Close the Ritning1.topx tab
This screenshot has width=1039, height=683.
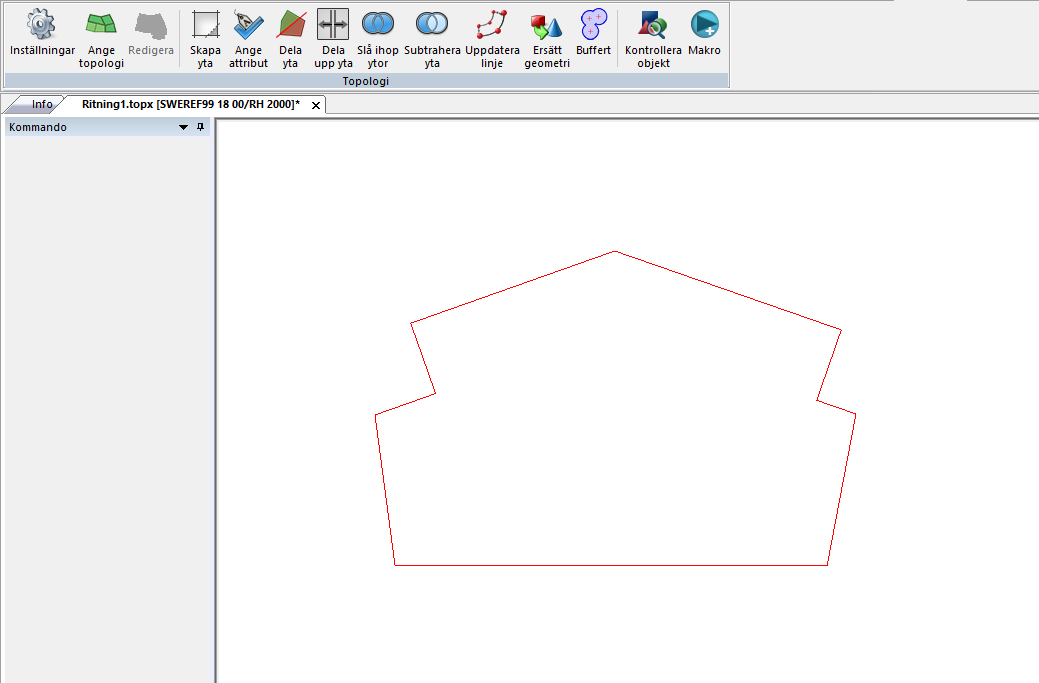(316, 105)
